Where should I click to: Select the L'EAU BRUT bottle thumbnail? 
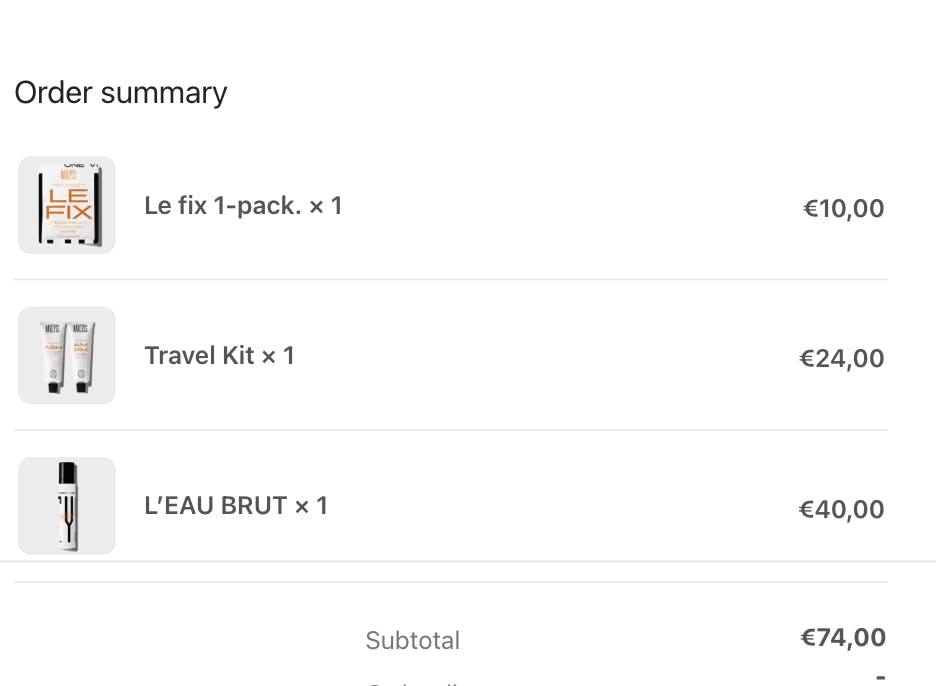tap(67, 505)
